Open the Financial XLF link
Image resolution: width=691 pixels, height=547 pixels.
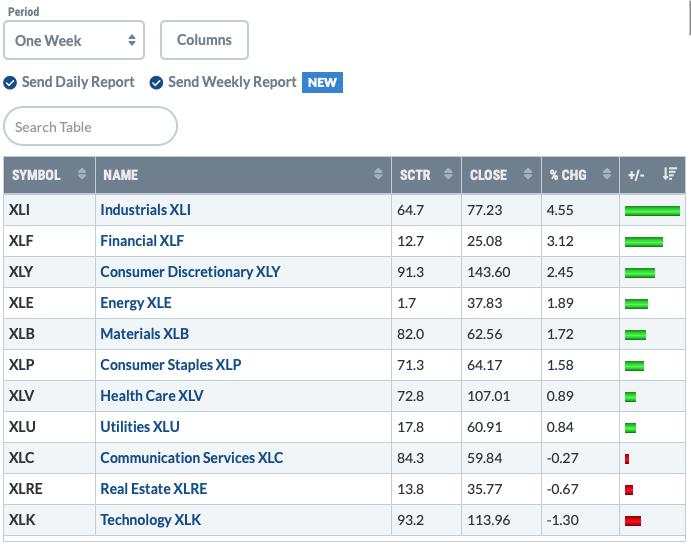(142, 241)
